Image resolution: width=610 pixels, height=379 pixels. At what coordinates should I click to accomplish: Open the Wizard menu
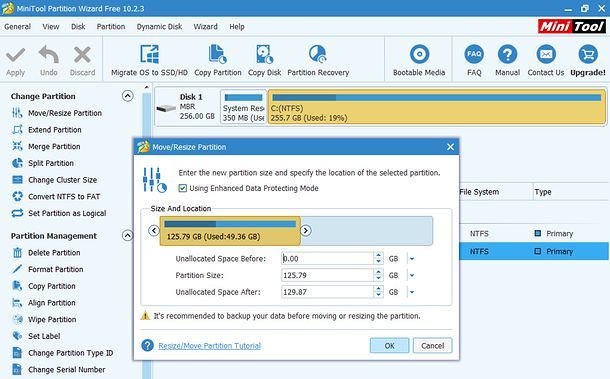(x=205, y=27)
